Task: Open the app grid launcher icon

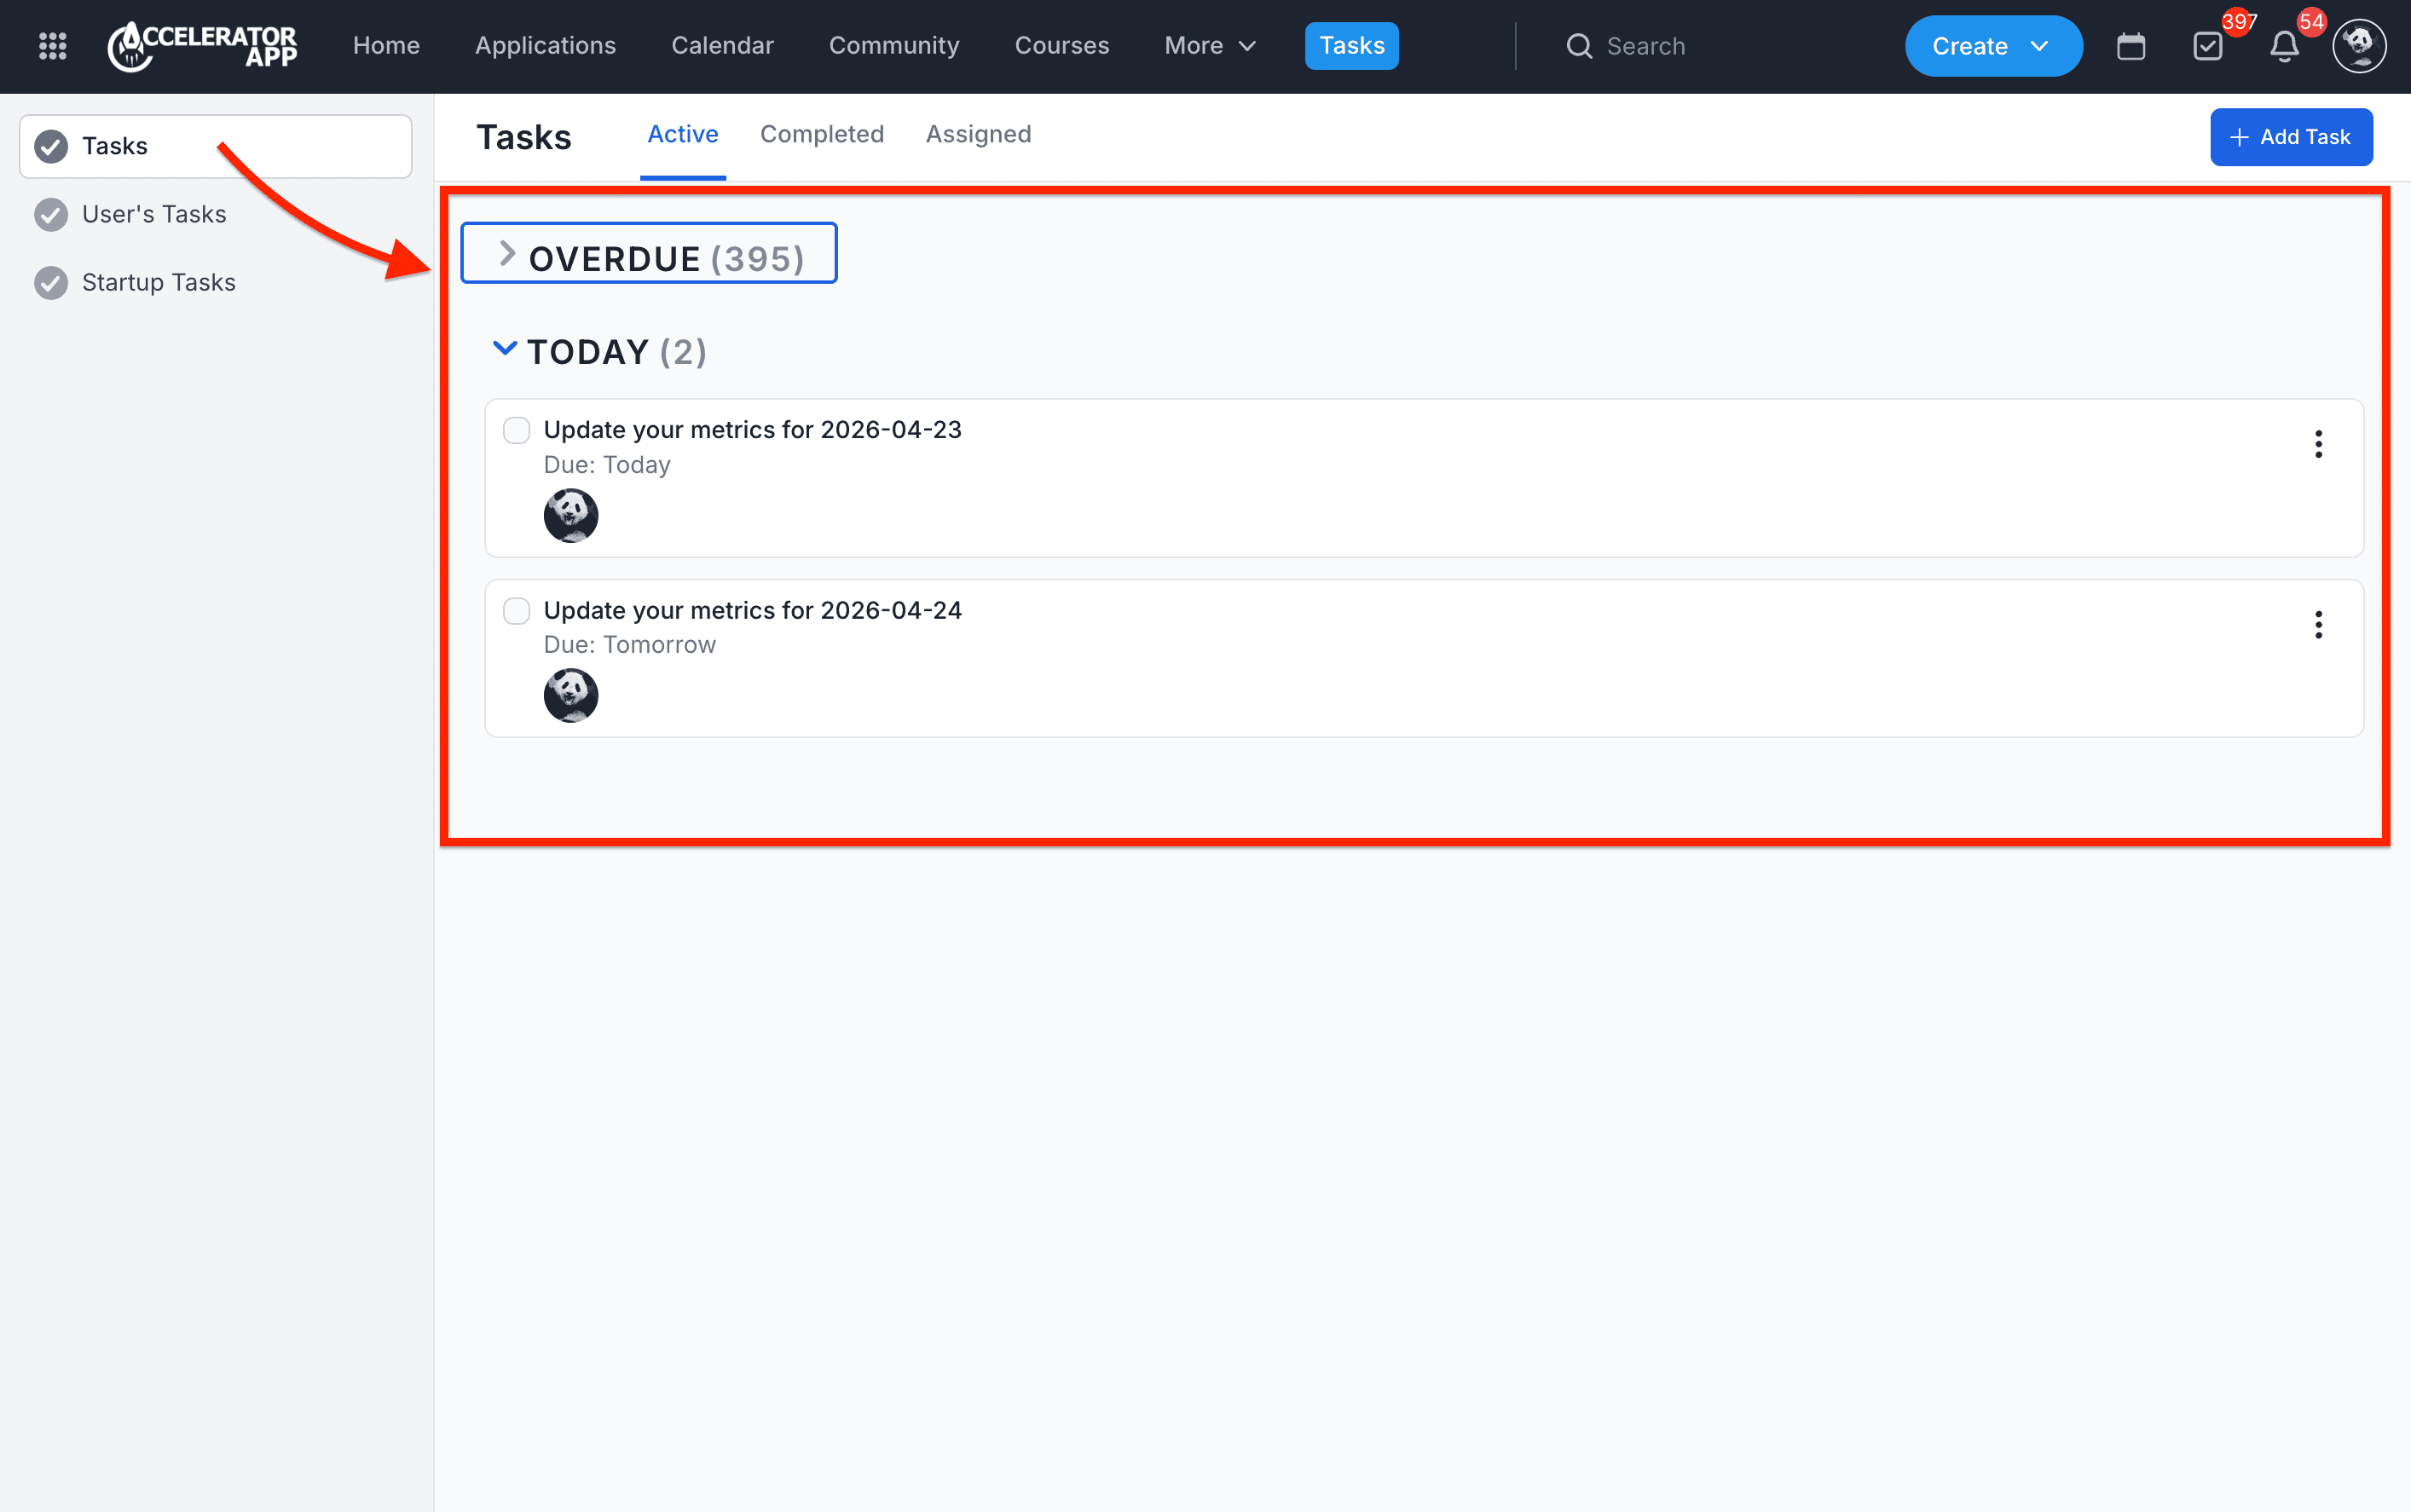Action: [x=52, y=46]
